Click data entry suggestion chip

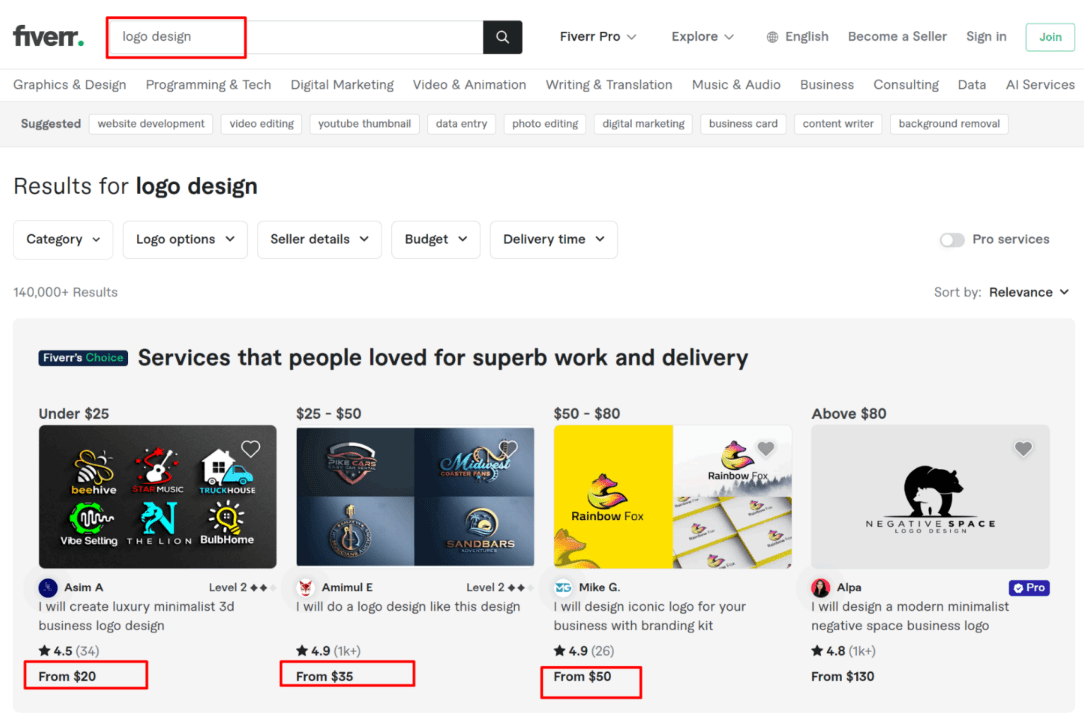[x=461, y=124]
